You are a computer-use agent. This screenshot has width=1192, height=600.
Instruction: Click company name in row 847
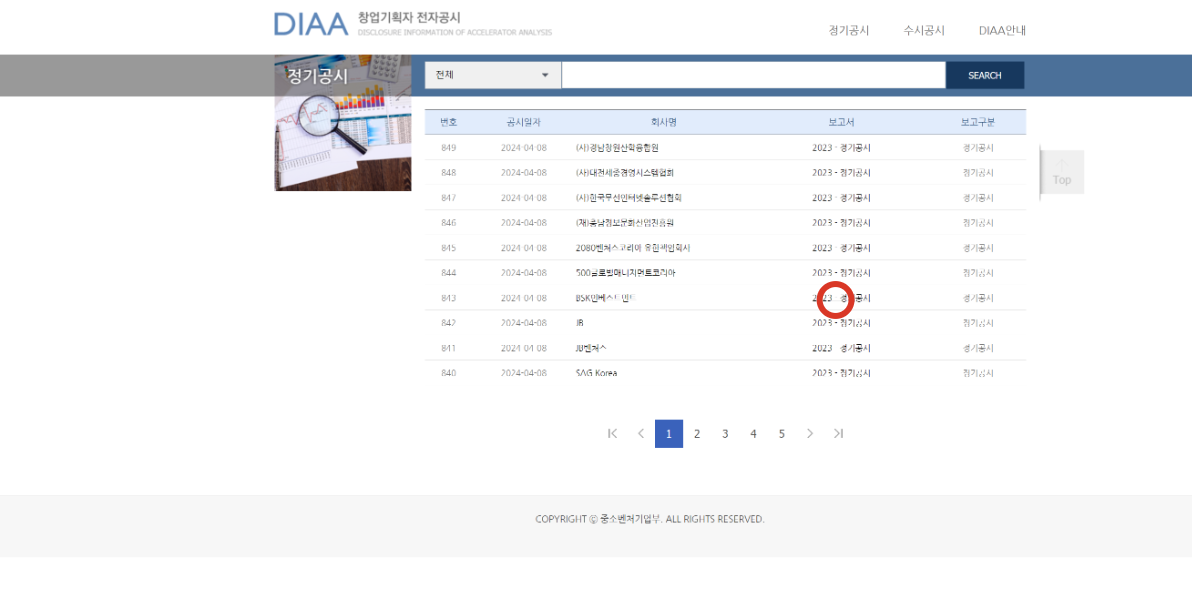[x=629, y=198]
